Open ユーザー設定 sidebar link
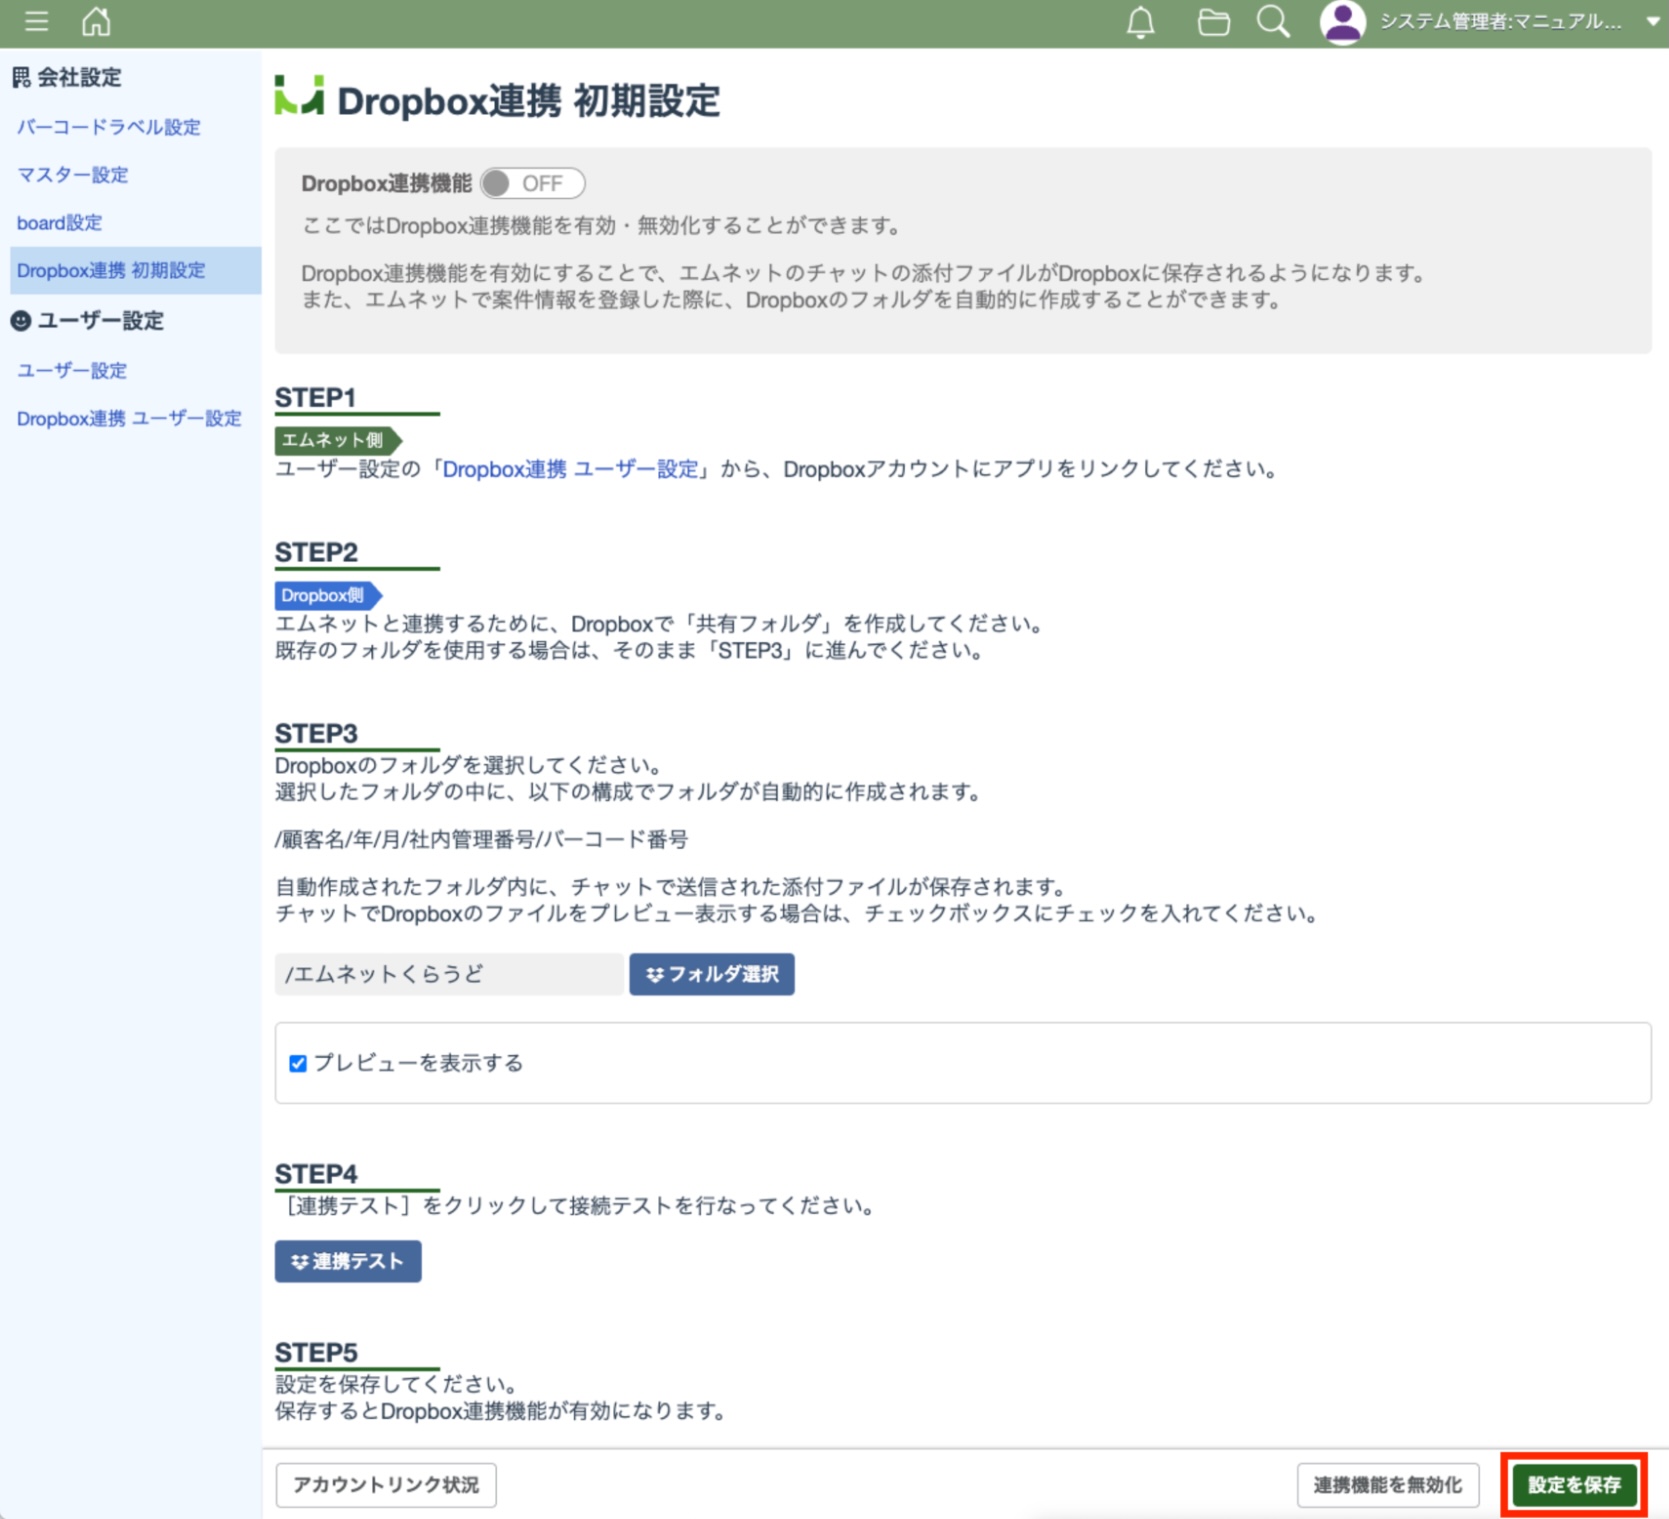Screen dimensions: 1669x1519 pyautogui.click(x=72, y=371)
